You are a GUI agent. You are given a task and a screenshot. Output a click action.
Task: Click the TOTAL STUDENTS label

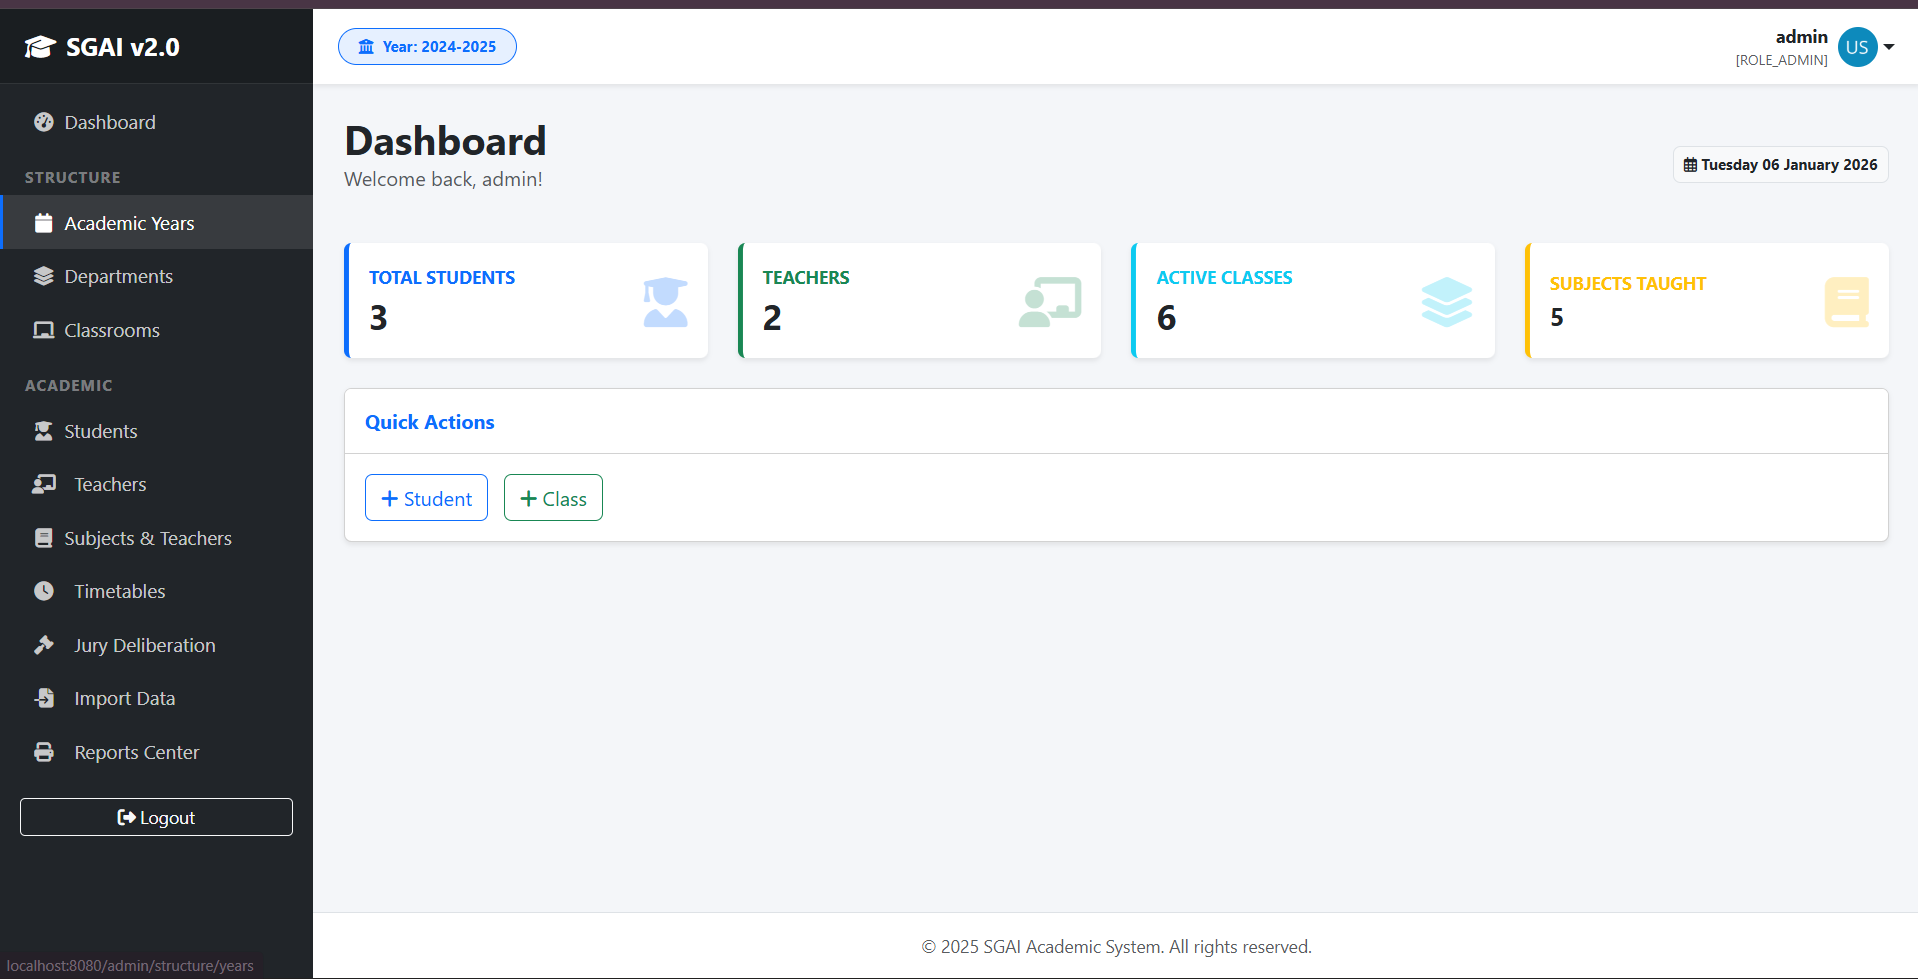pos(442,278)
